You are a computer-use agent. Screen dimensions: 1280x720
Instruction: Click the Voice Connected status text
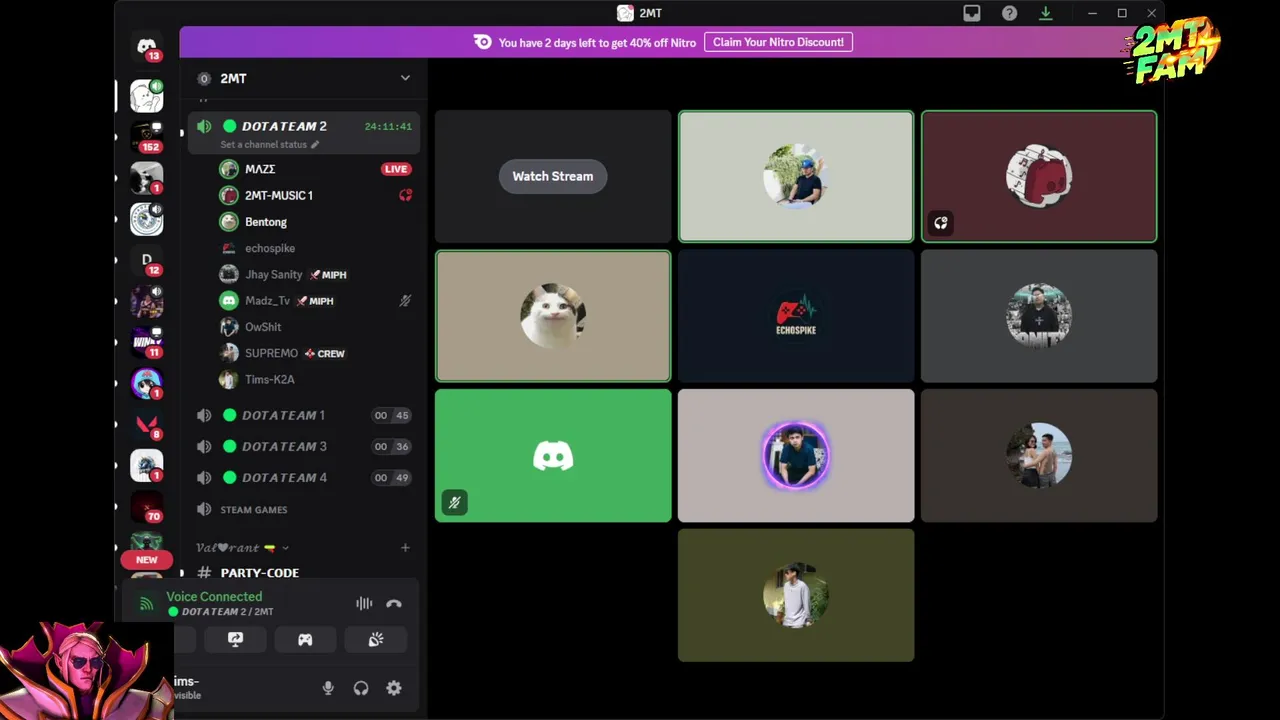tap(214, 597)
